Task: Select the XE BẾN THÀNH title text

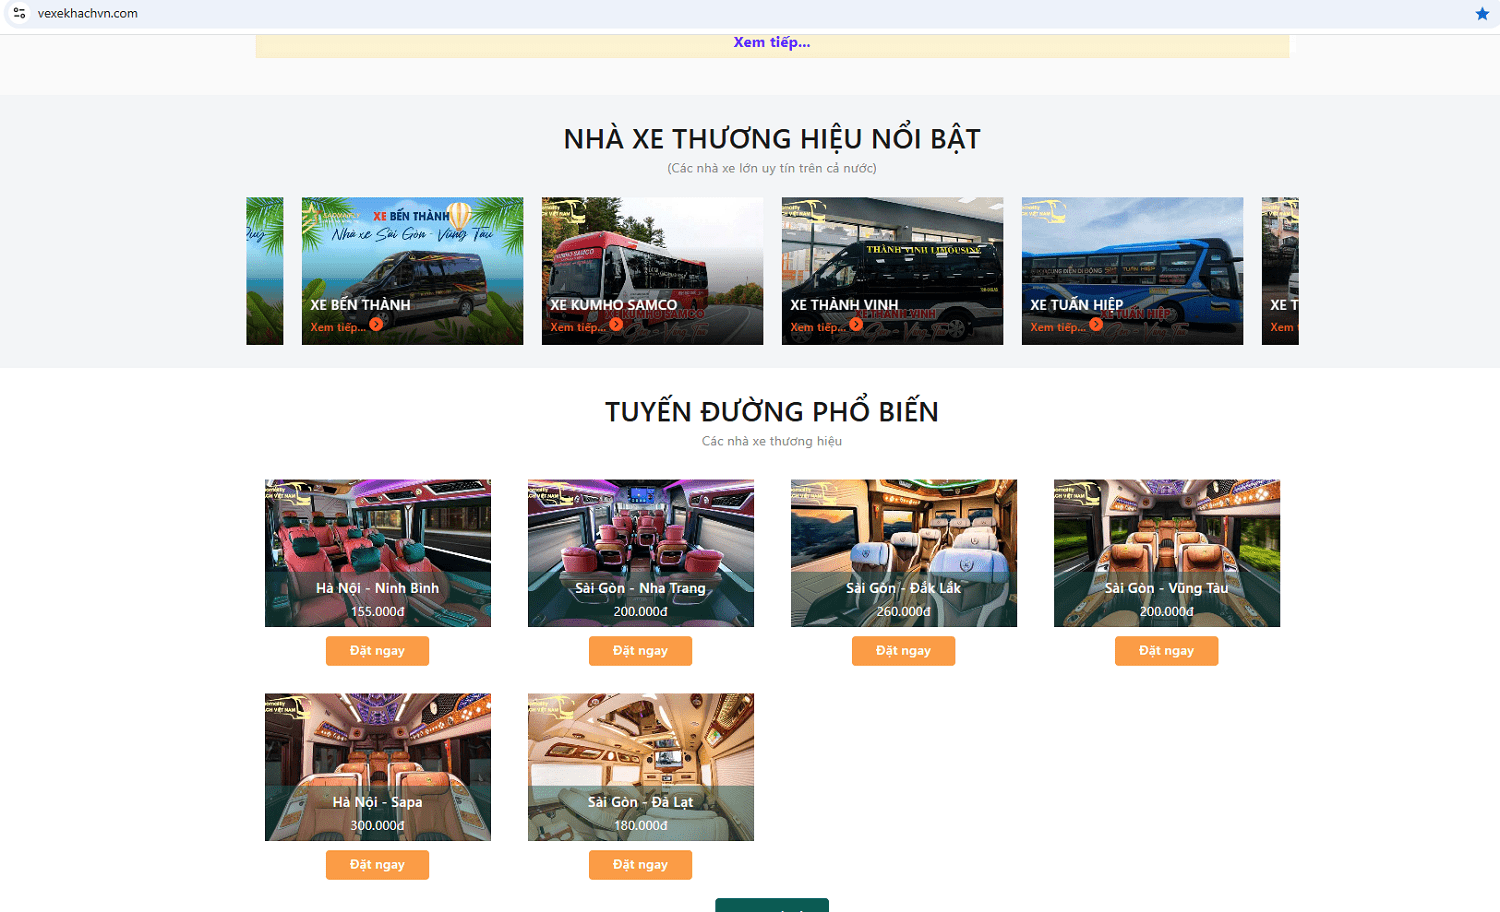Action: (360, 305)
